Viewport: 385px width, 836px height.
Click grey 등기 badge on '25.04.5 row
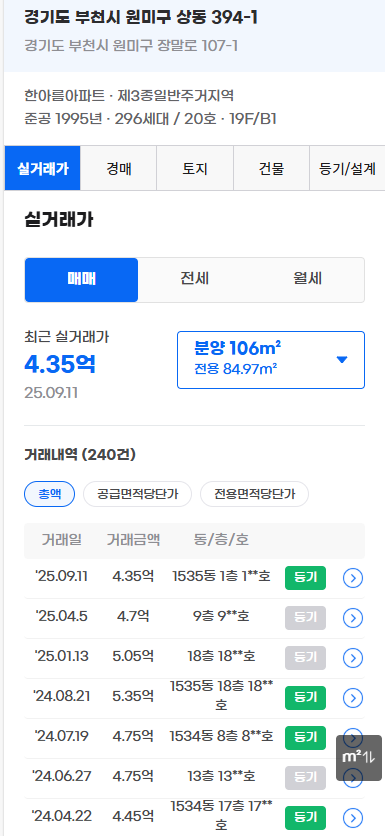(x=306, y=618)
